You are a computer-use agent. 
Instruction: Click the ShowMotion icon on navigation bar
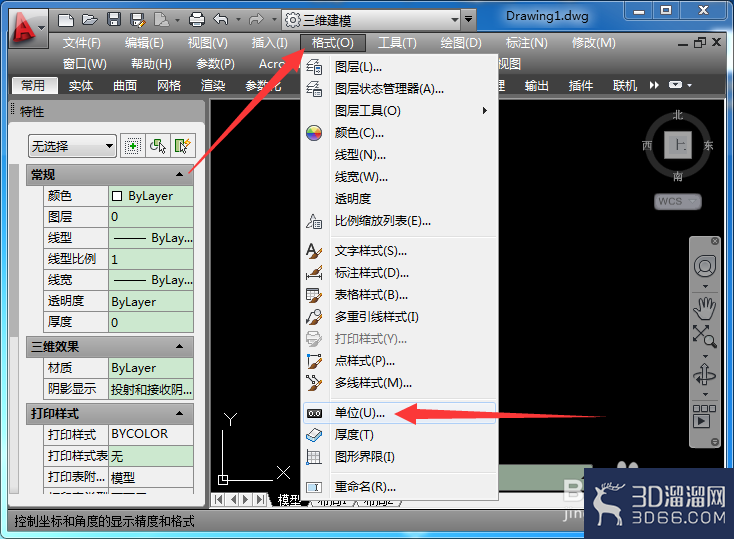point(705,416)
